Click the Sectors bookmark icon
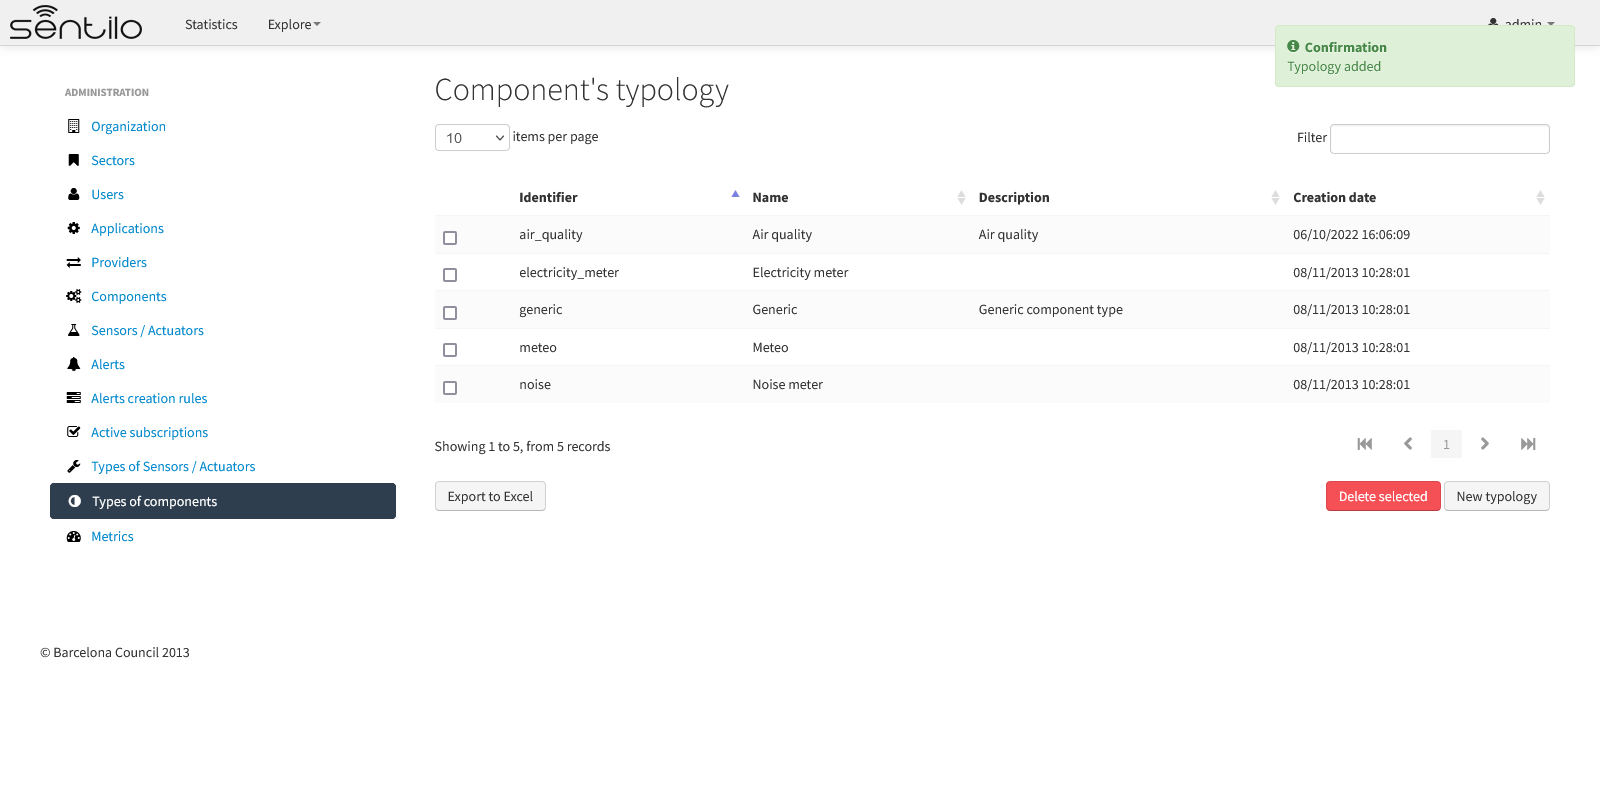Screen dimensions: 1600x800 [73, 160]
